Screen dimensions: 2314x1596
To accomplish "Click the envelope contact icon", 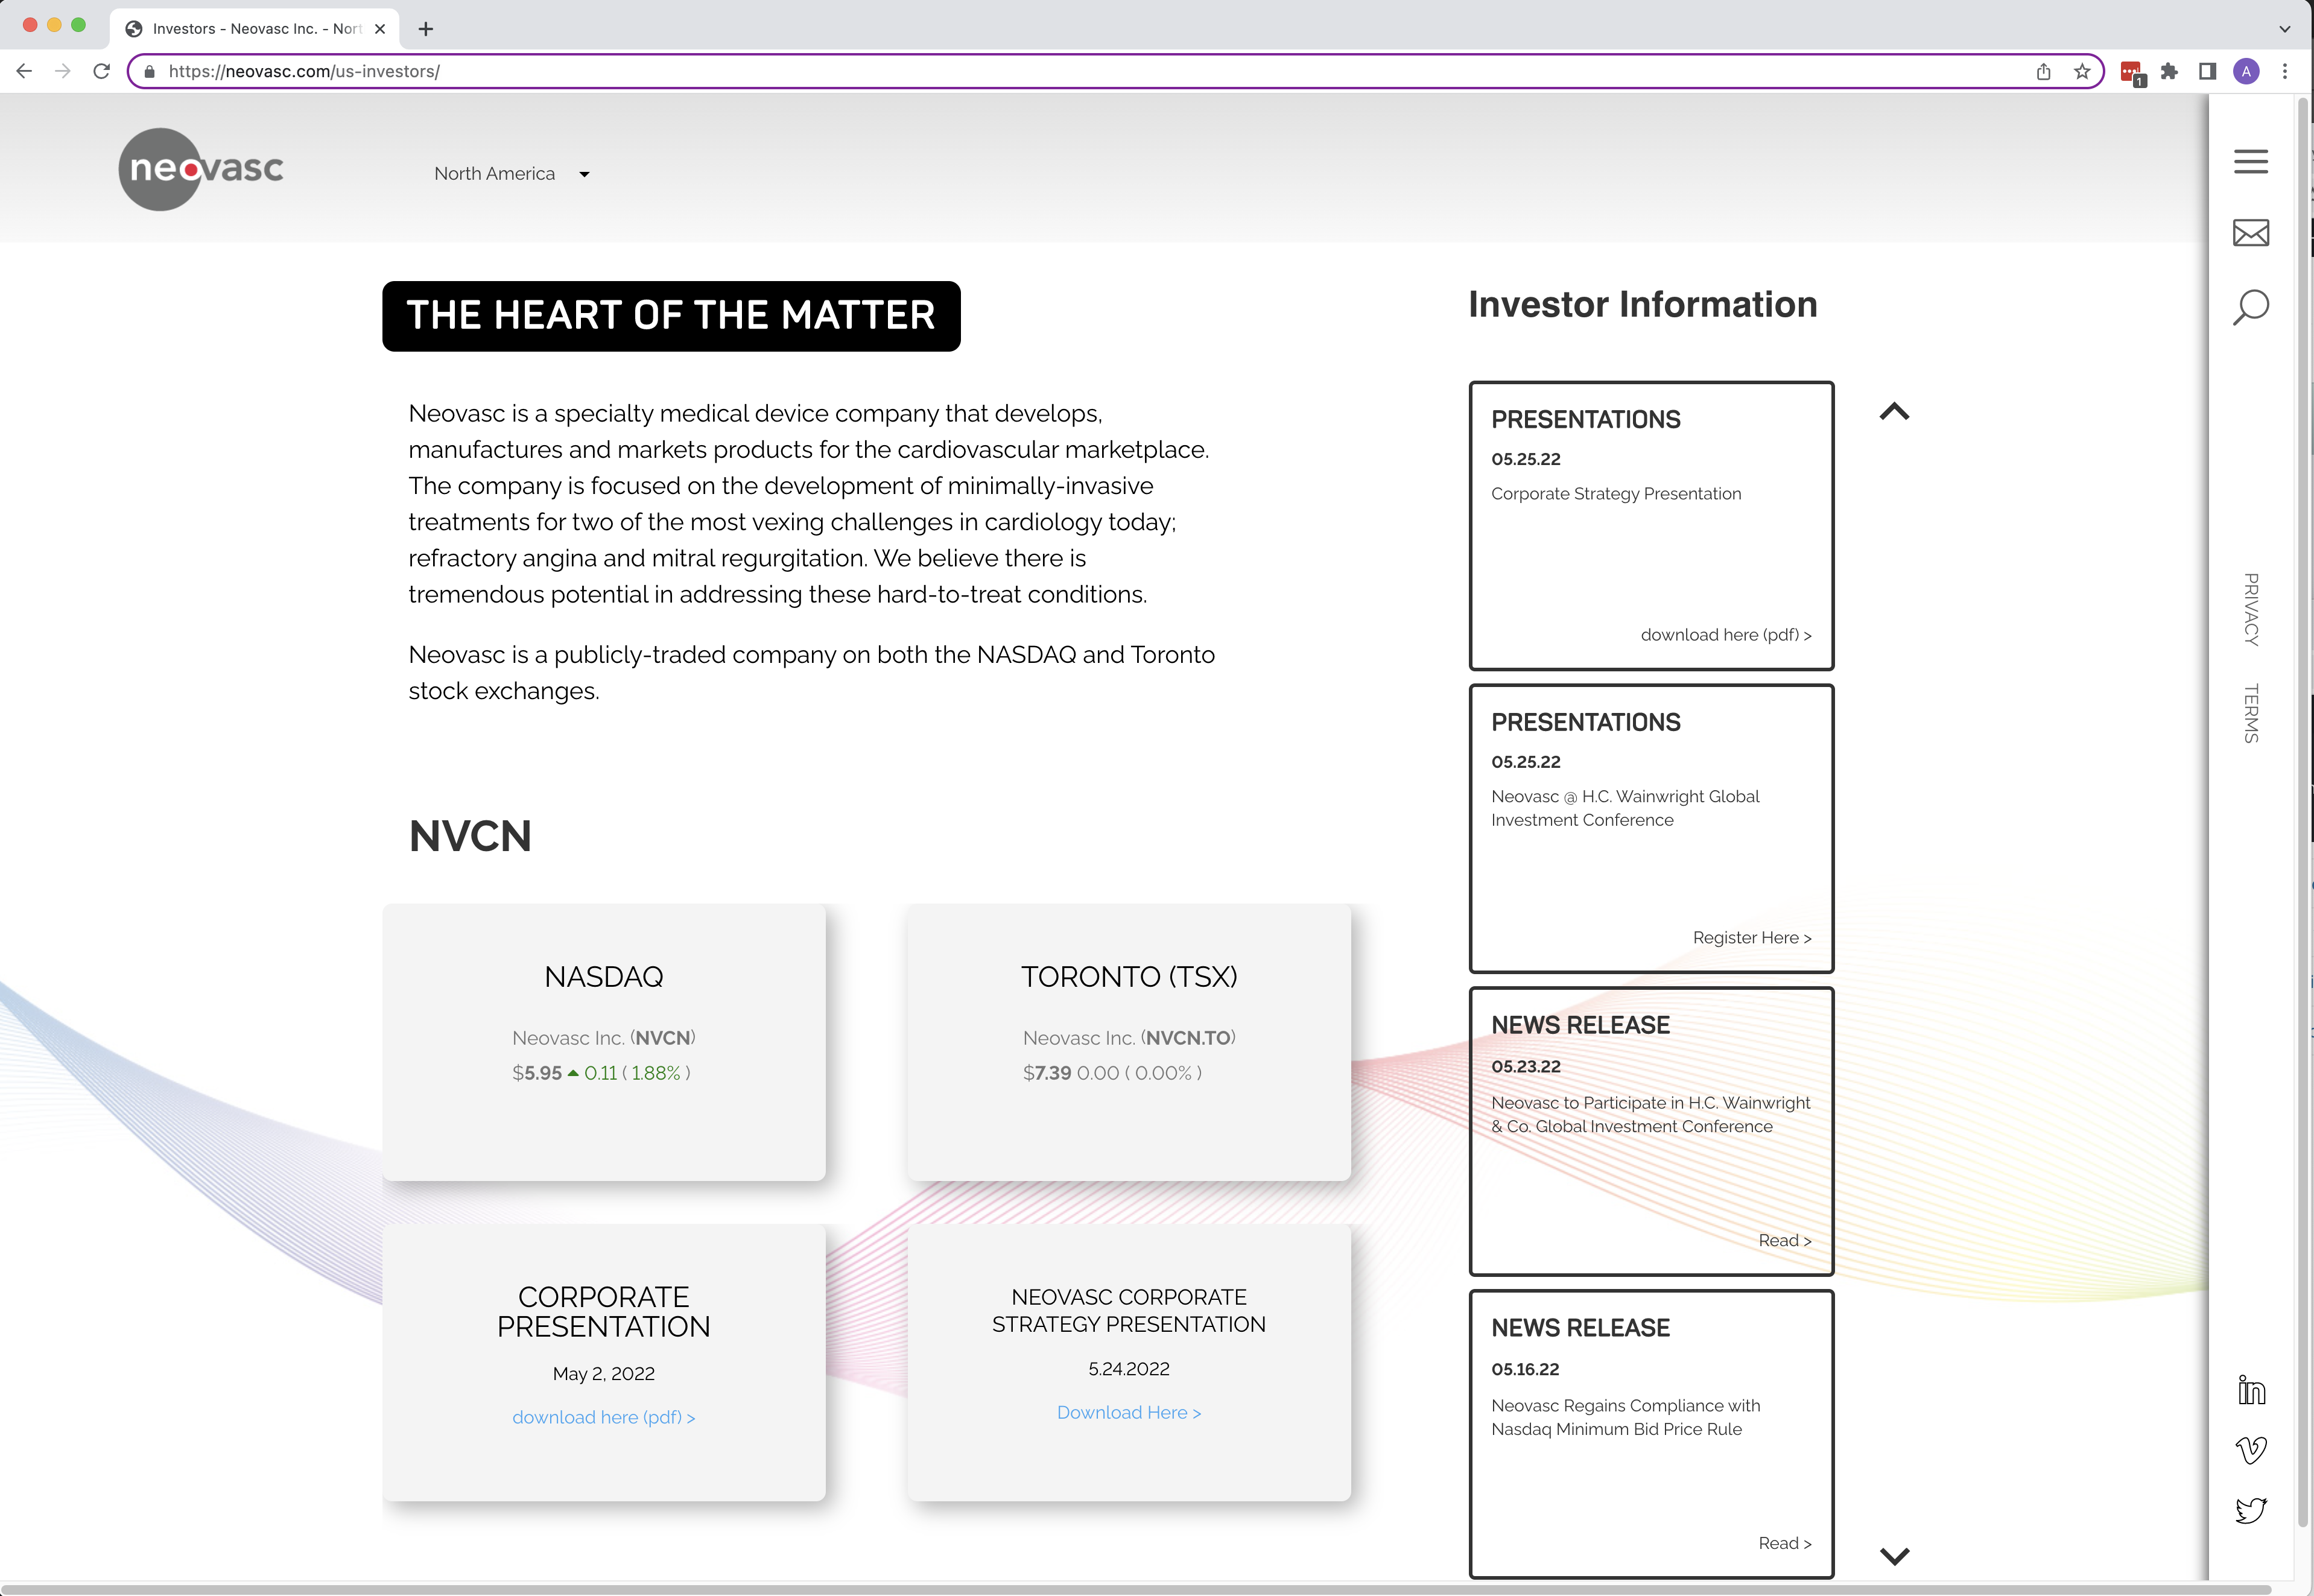I will (x=2250, y=233).
